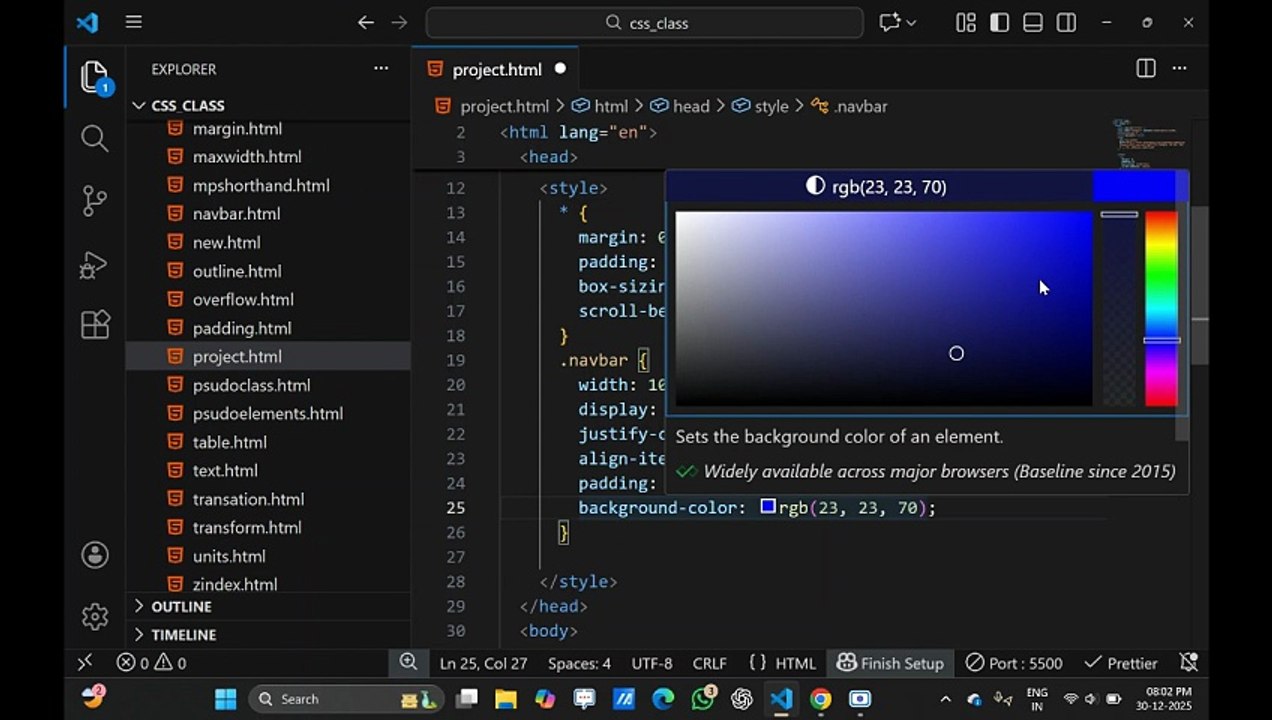Open the Copilot chat icon in title bar
The image size is (1272, 720).
click(889, 22)
